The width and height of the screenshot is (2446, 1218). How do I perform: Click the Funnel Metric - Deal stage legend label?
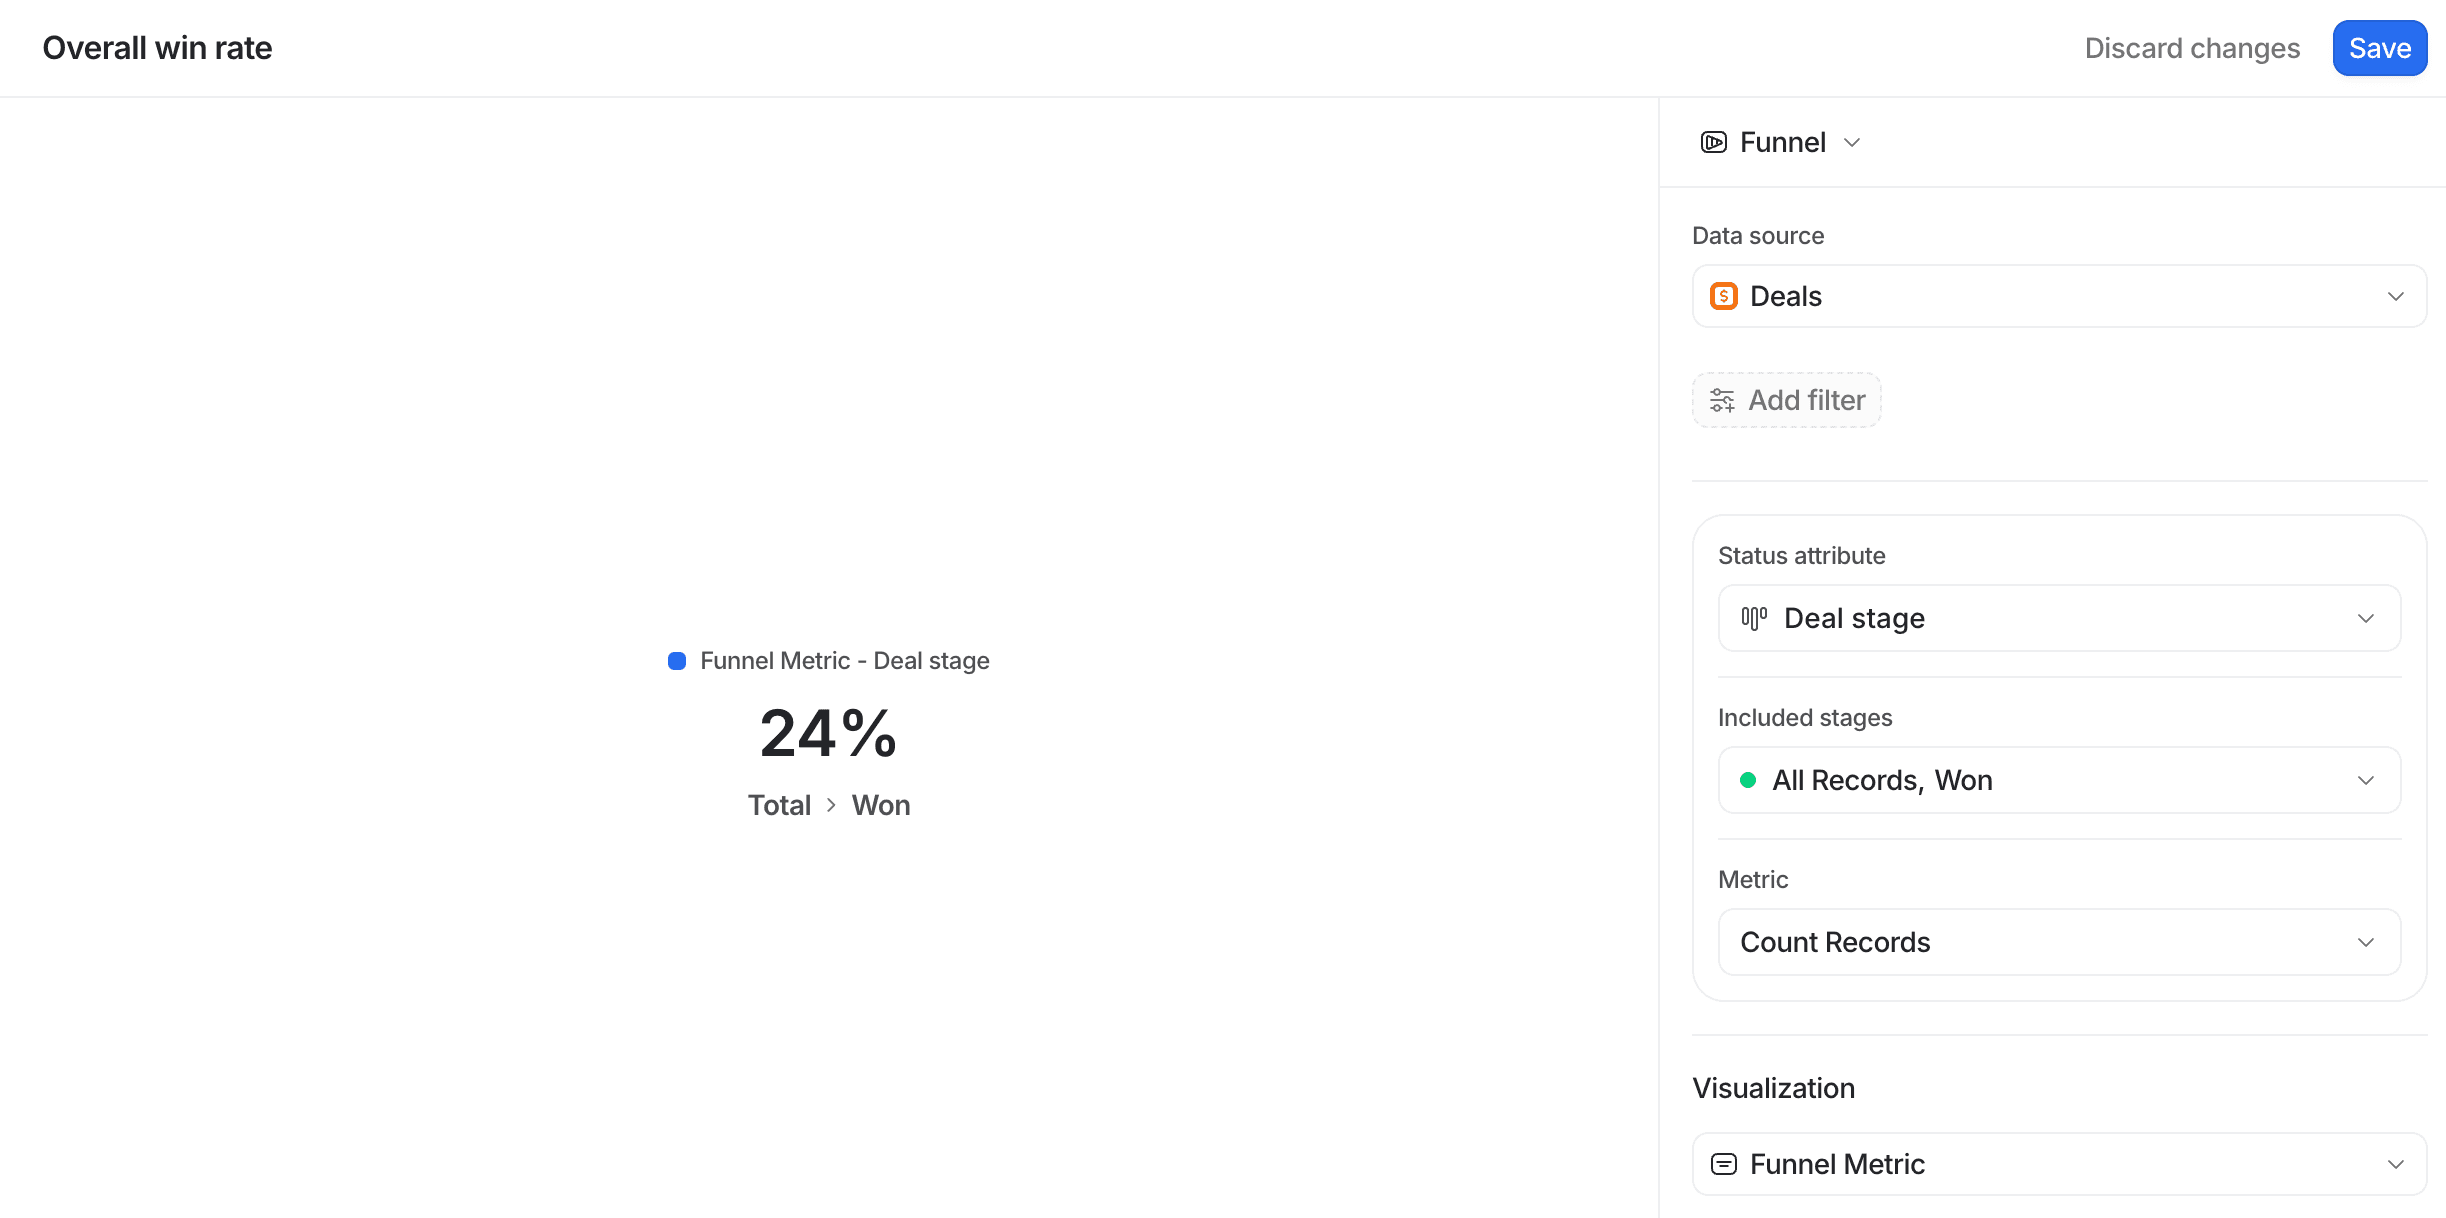tap(844, 661)
